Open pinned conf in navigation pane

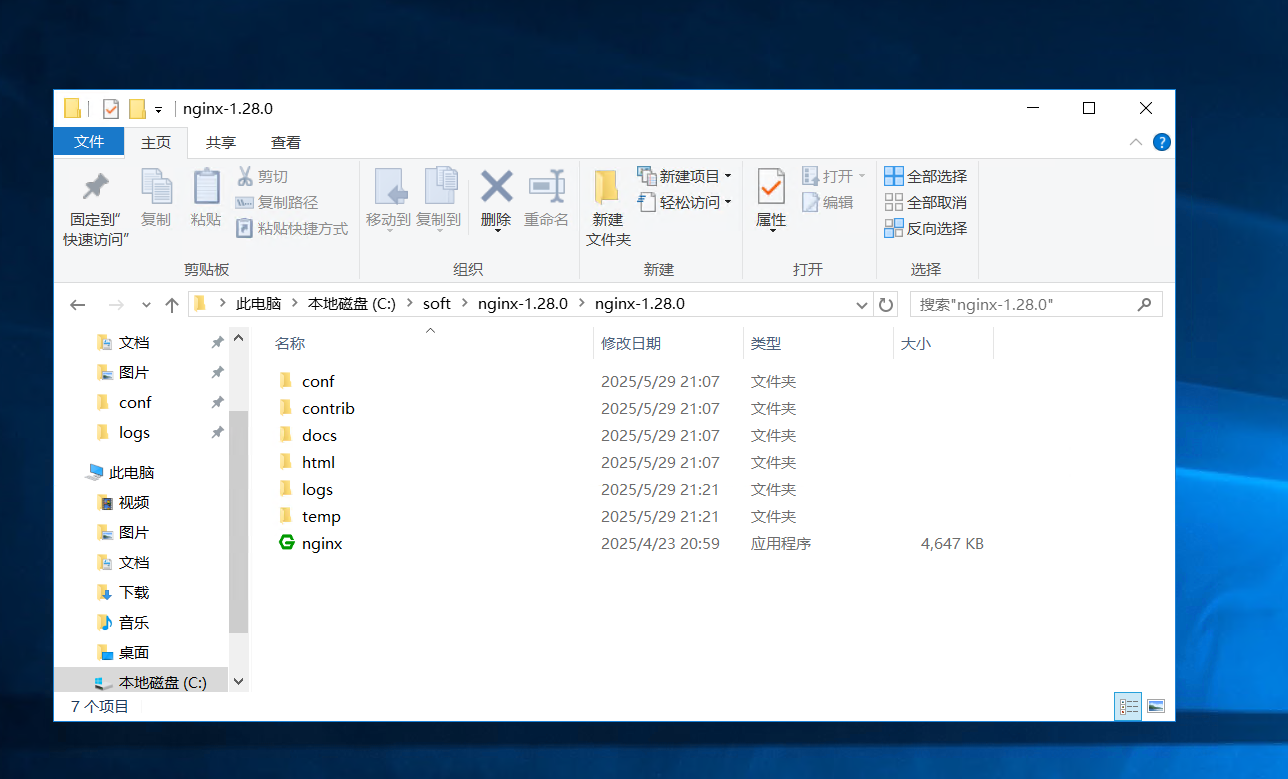pos(135,402)
